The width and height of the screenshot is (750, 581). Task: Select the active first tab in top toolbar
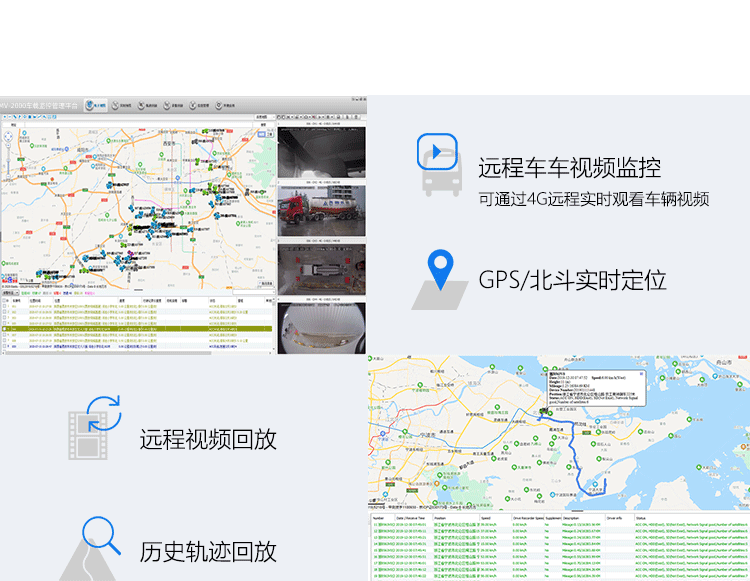coord(97,104)
